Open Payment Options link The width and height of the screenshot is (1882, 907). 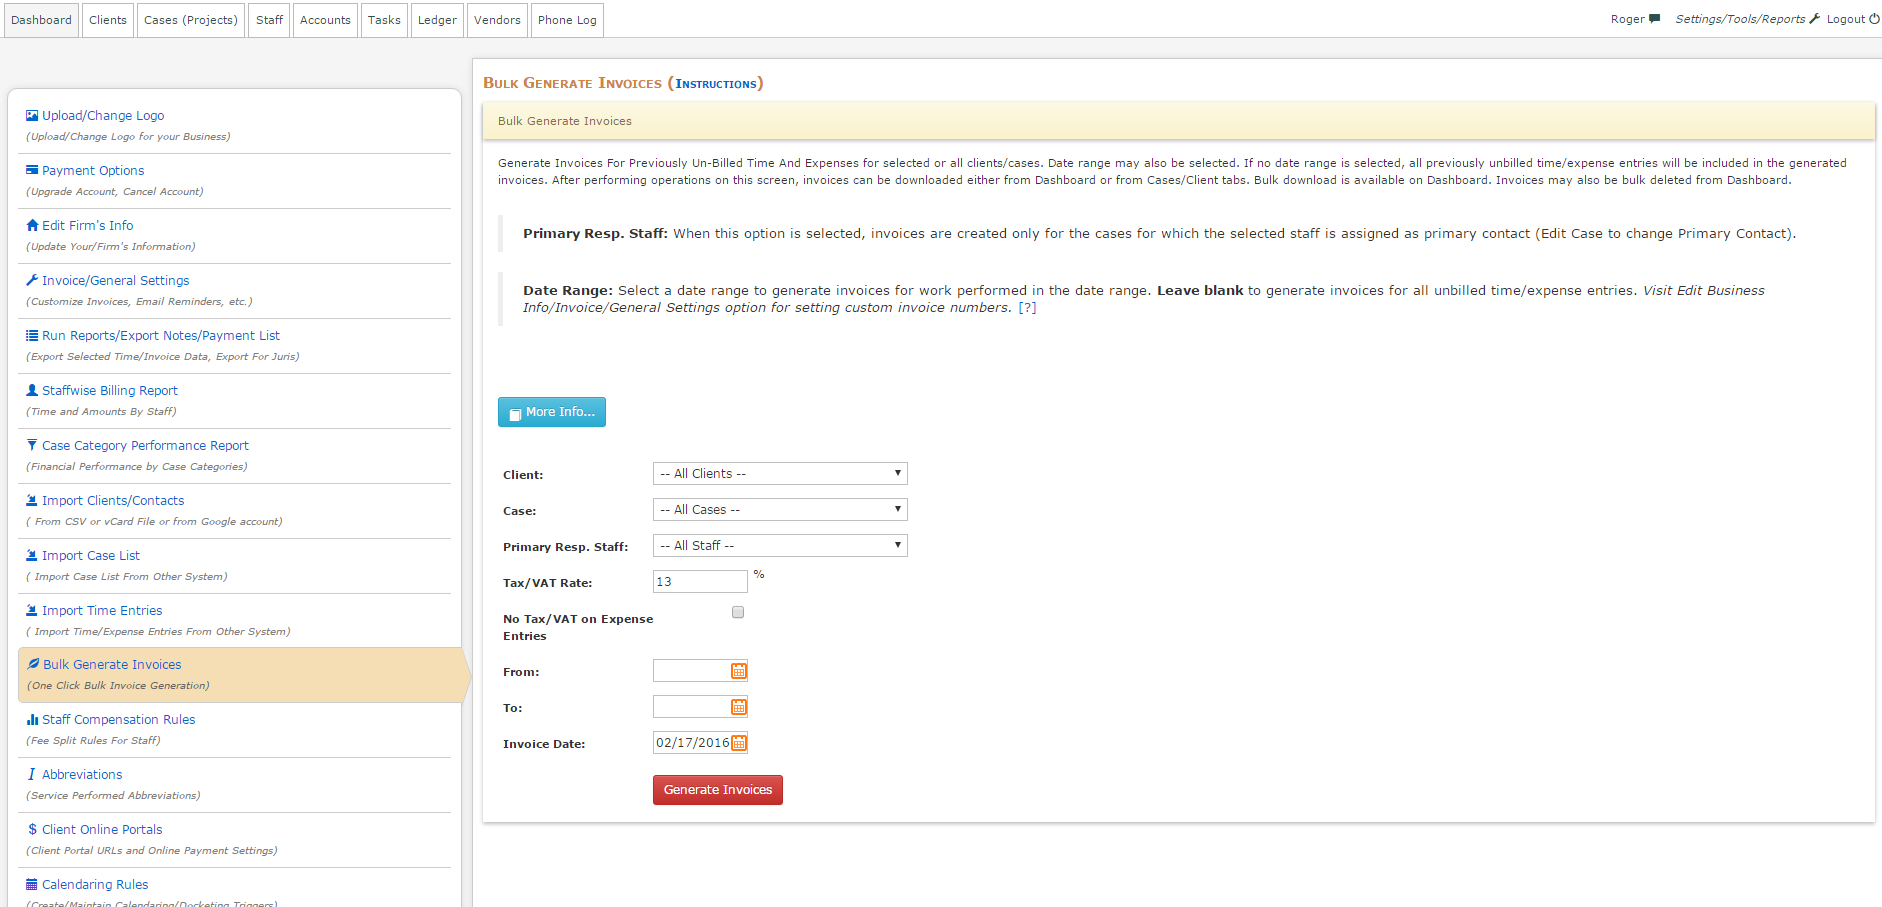click(93, 171)
